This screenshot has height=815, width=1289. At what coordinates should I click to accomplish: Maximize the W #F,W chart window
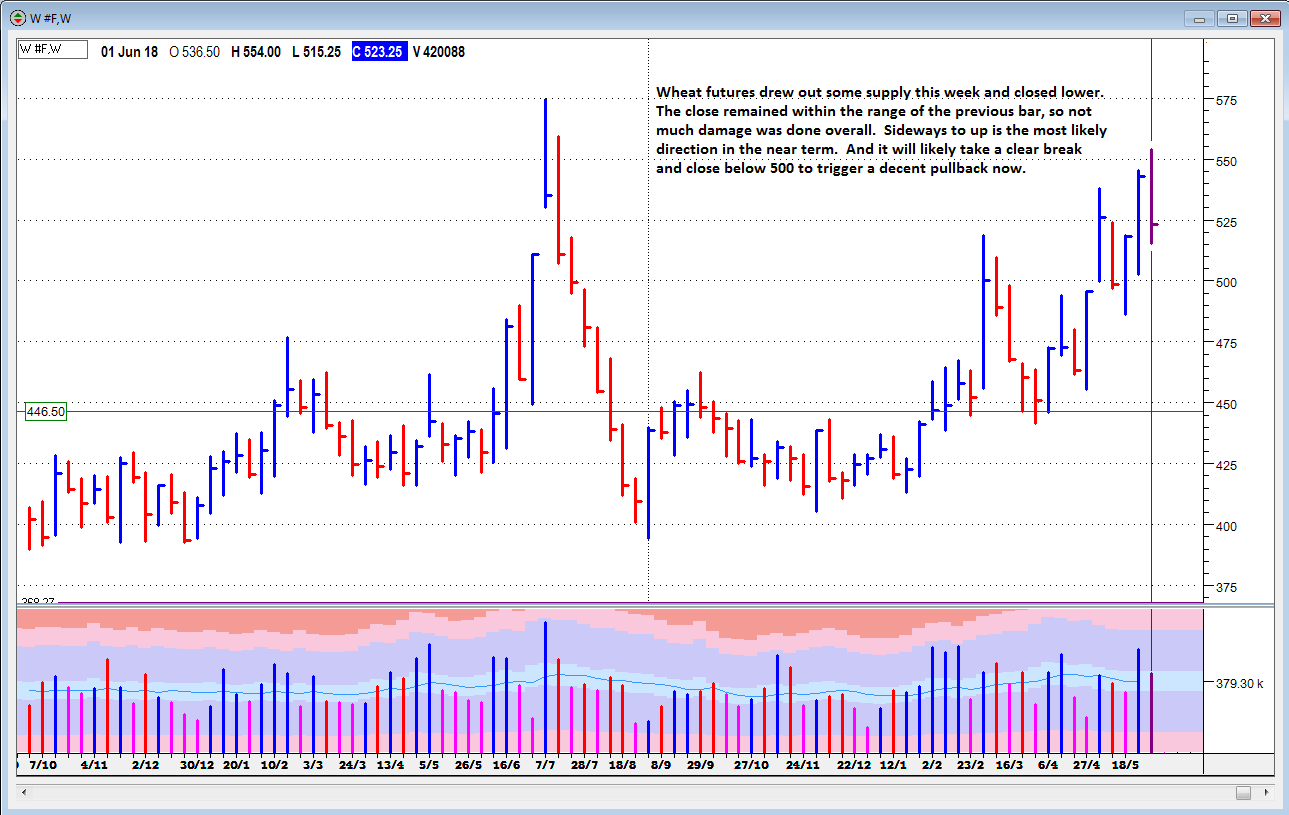tap(1232, 18)
